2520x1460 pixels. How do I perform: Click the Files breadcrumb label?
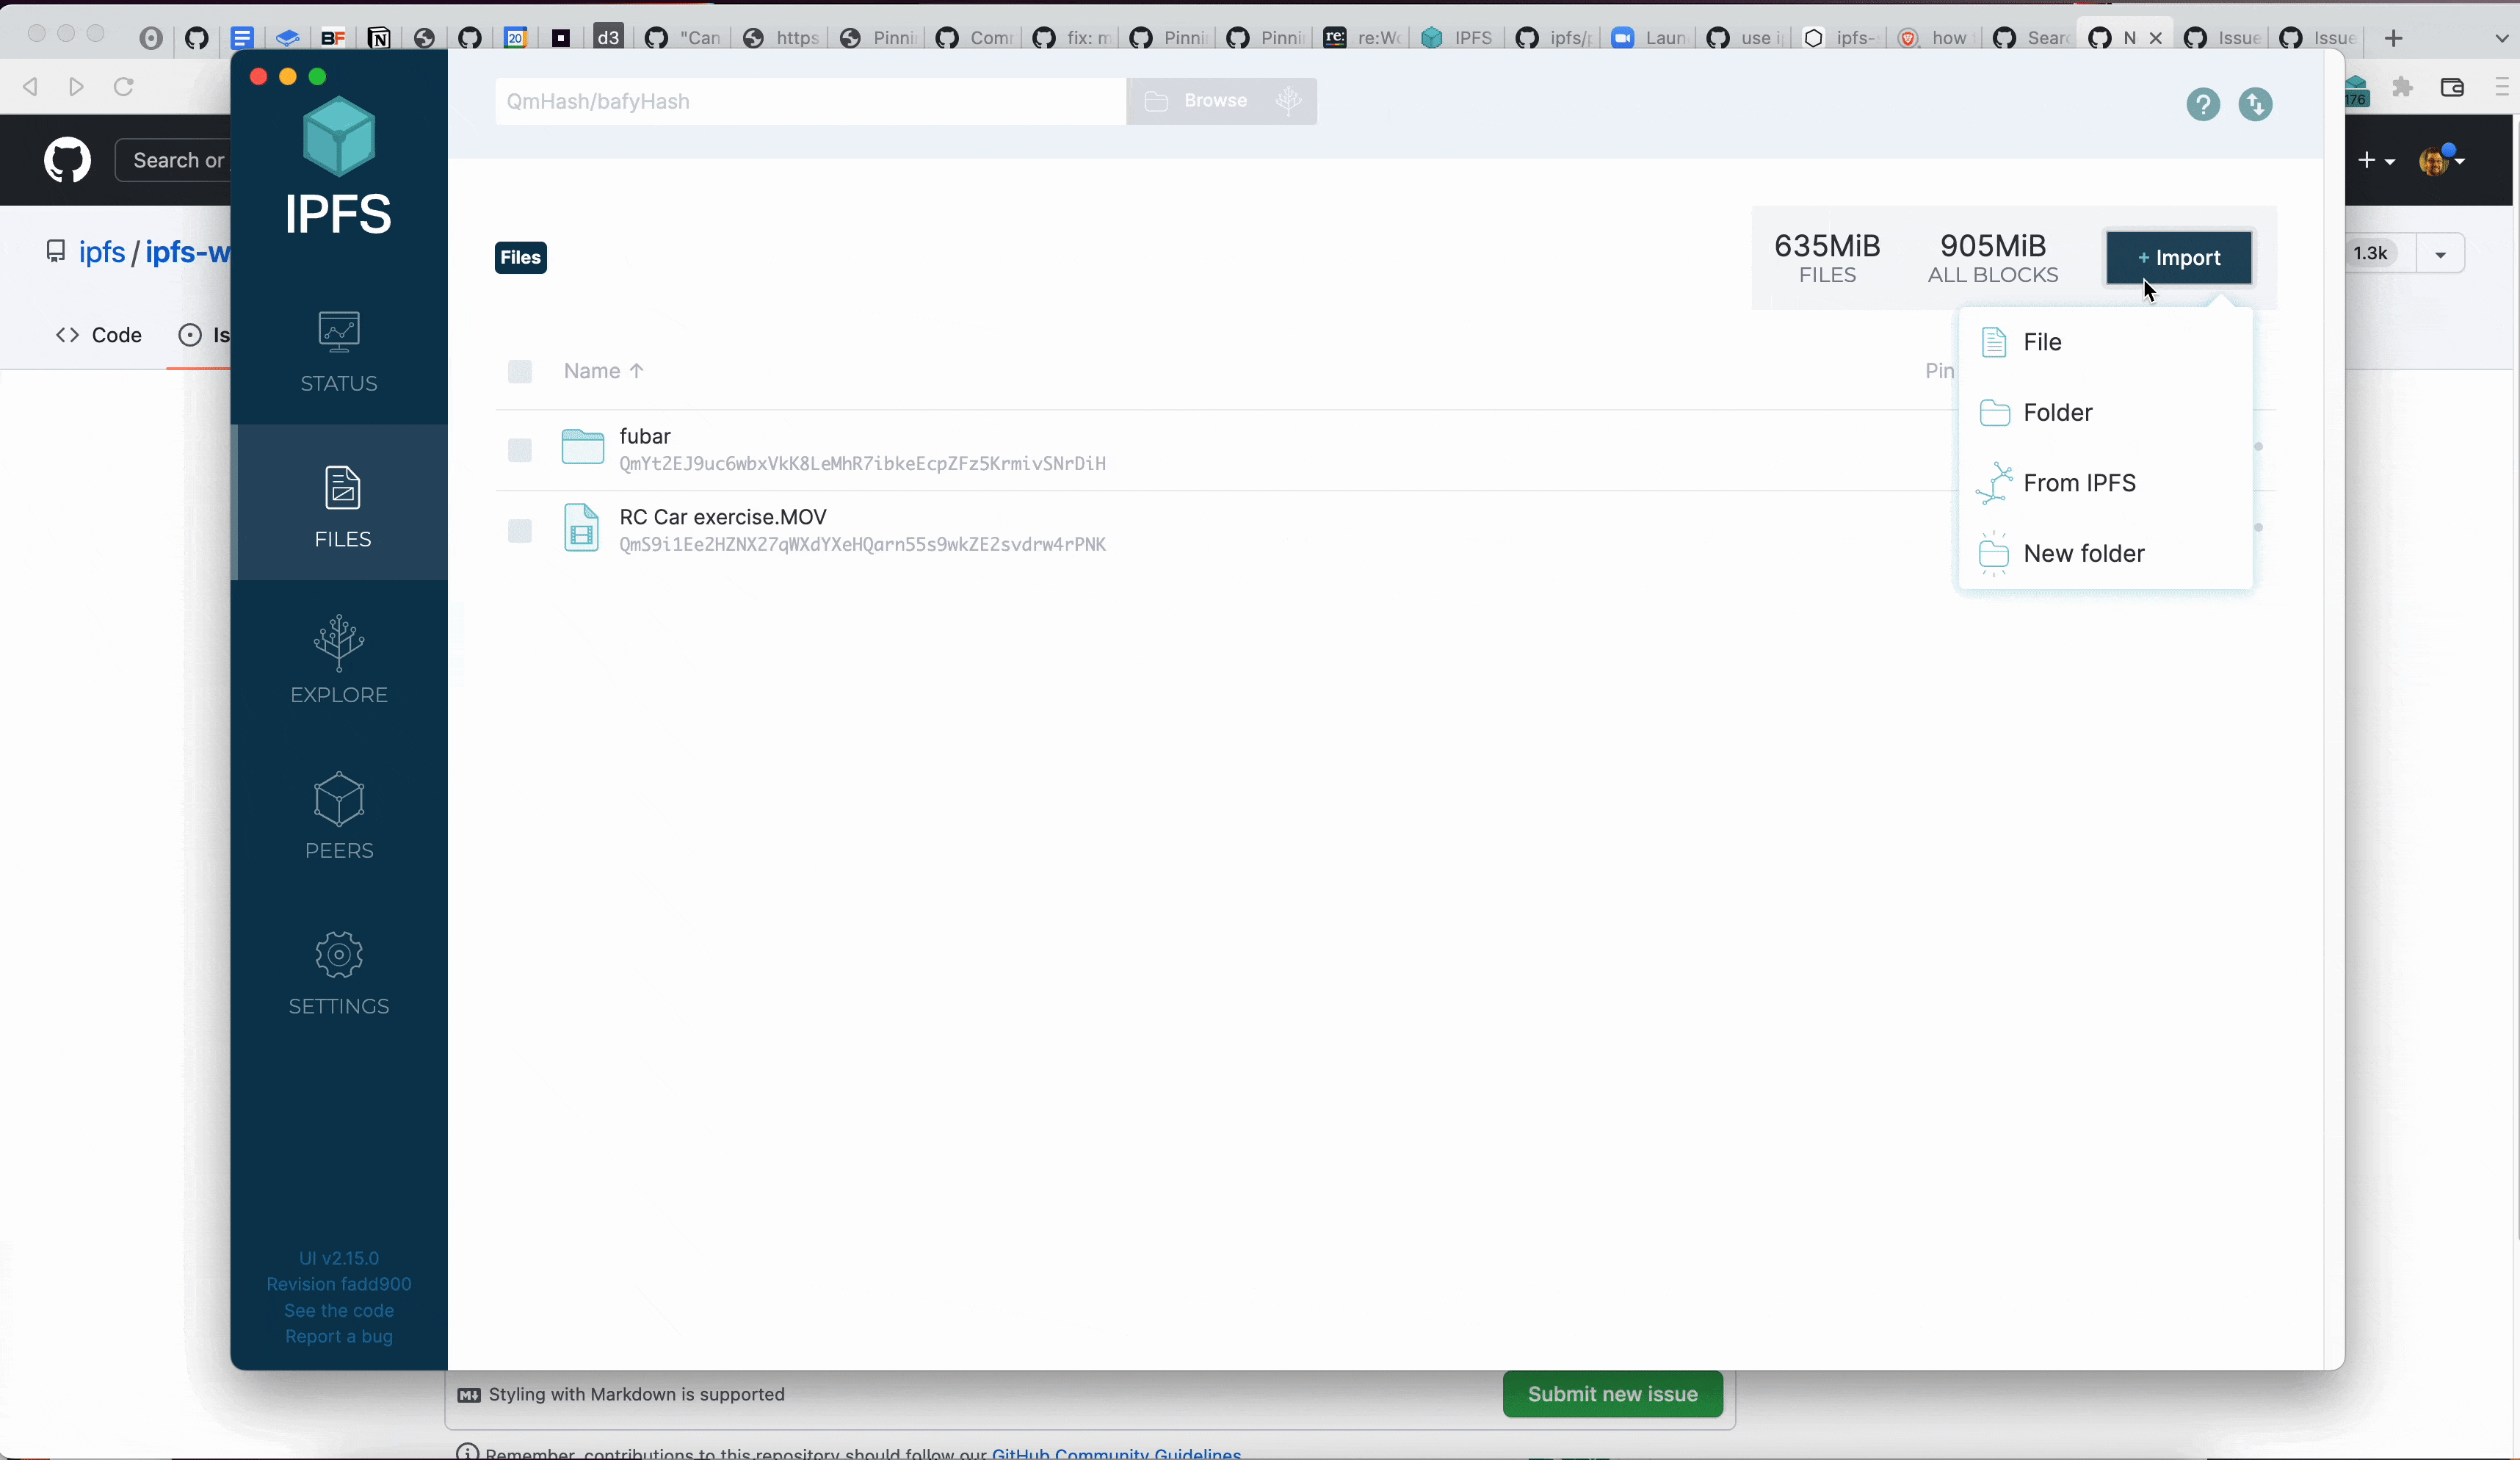(521, 258)
